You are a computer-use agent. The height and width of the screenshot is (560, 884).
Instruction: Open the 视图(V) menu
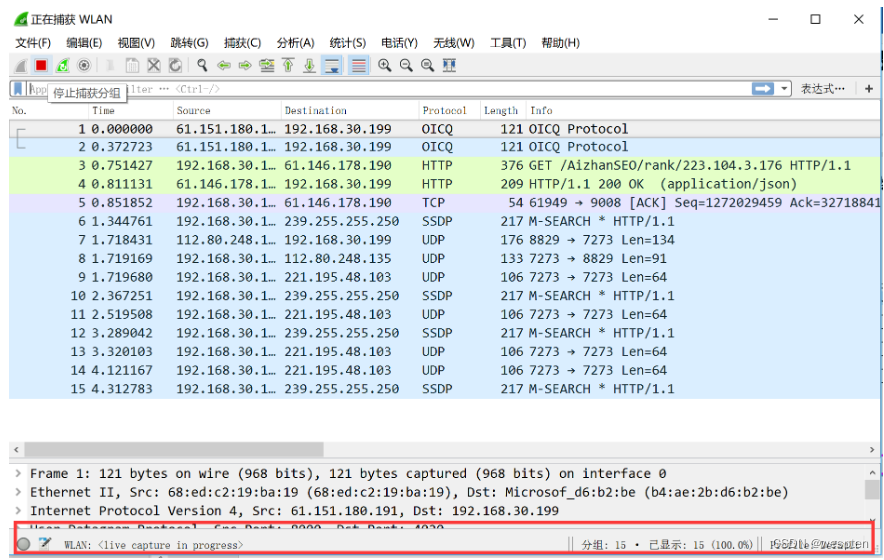pyautogui.click(x=136, y=43)
